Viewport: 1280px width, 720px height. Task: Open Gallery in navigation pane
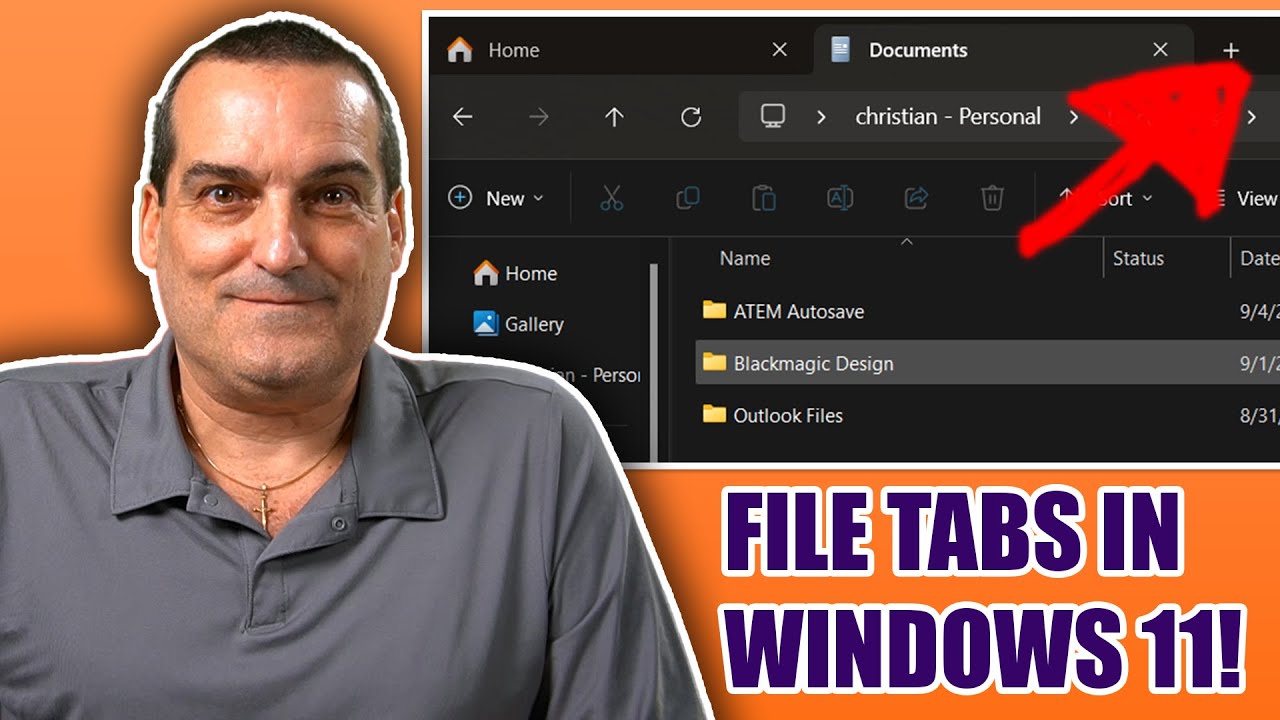(x=519, y=324)
